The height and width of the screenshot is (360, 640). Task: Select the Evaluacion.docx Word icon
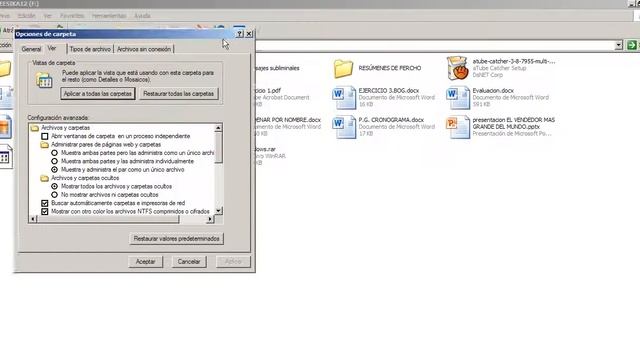(458, 98)
